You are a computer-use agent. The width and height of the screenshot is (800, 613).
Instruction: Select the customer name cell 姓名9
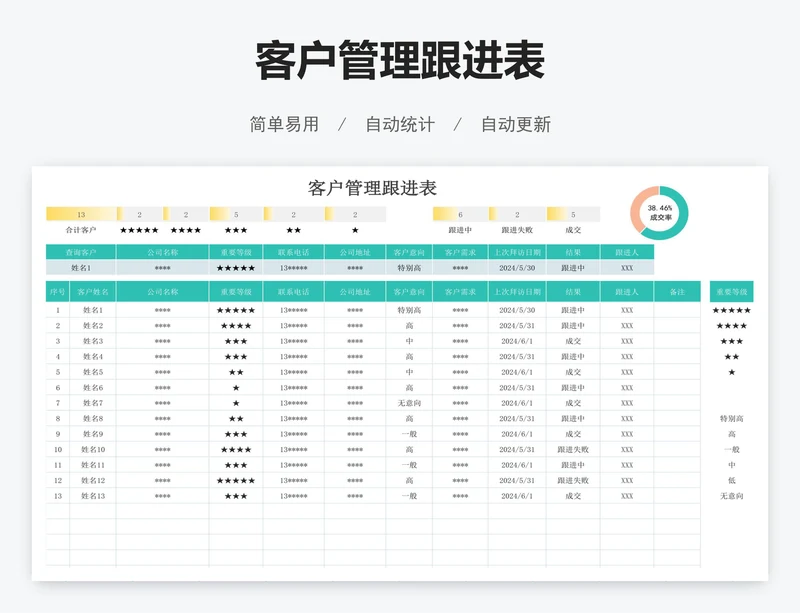93,434
